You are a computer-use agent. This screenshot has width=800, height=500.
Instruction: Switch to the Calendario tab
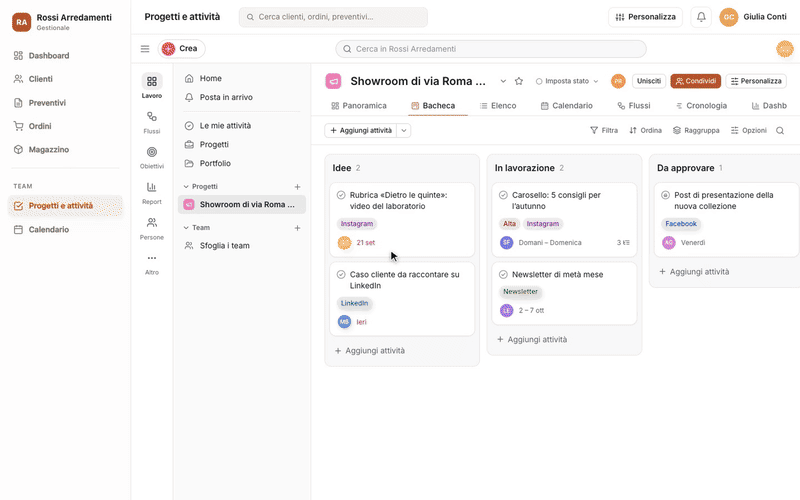point(566,106)
